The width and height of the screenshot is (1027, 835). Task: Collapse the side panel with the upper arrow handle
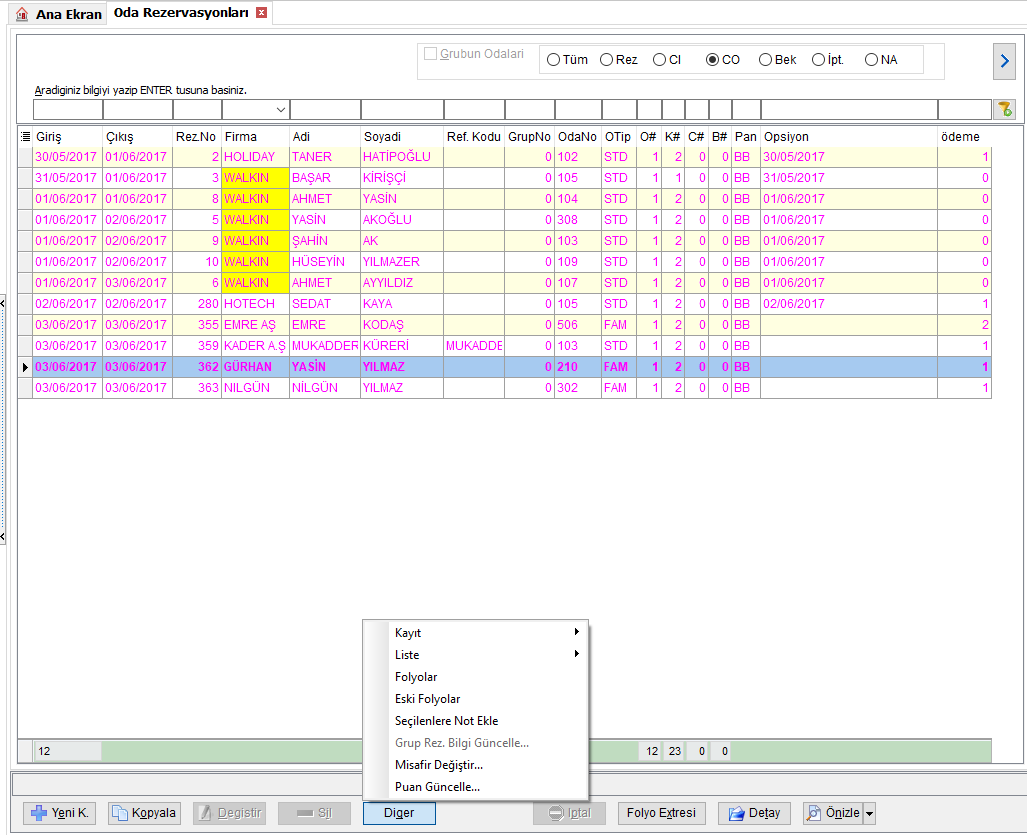coord(3,303)
